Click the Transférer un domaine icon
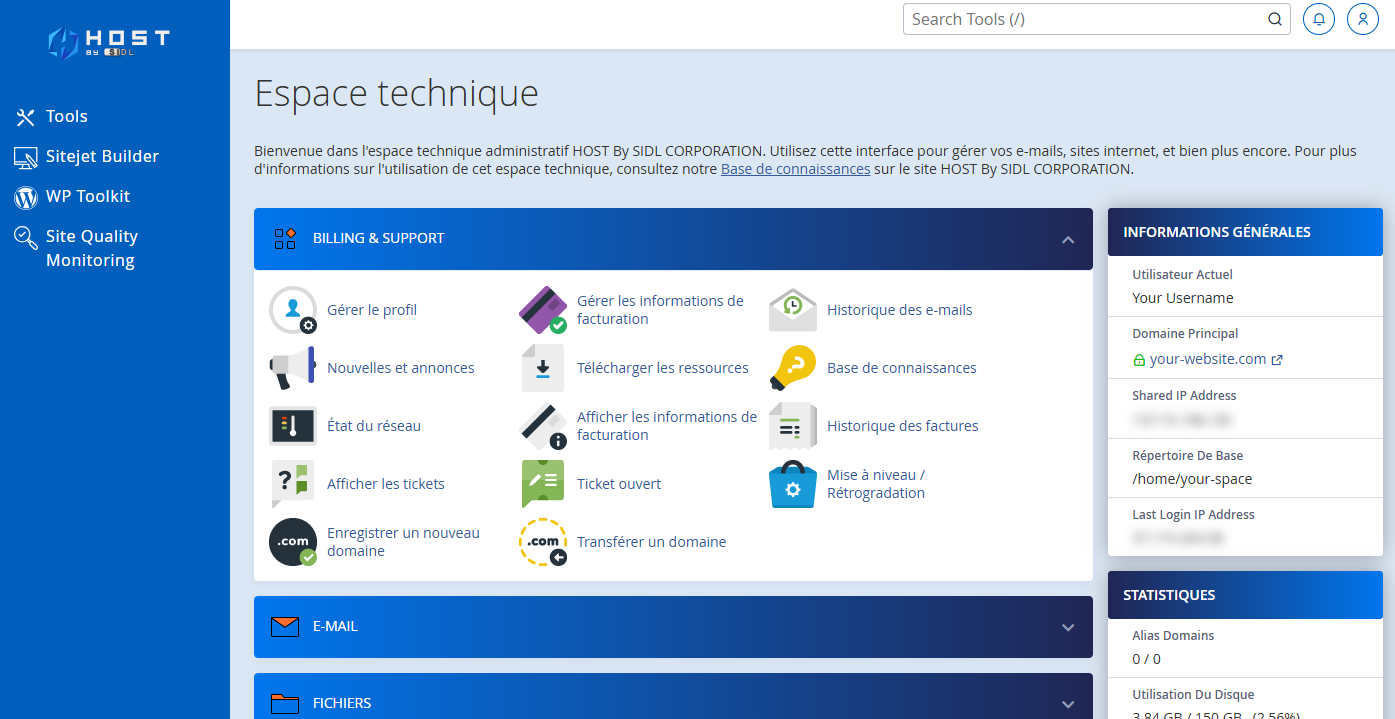The image size is (1395, 719). click(x=543, y=542)
